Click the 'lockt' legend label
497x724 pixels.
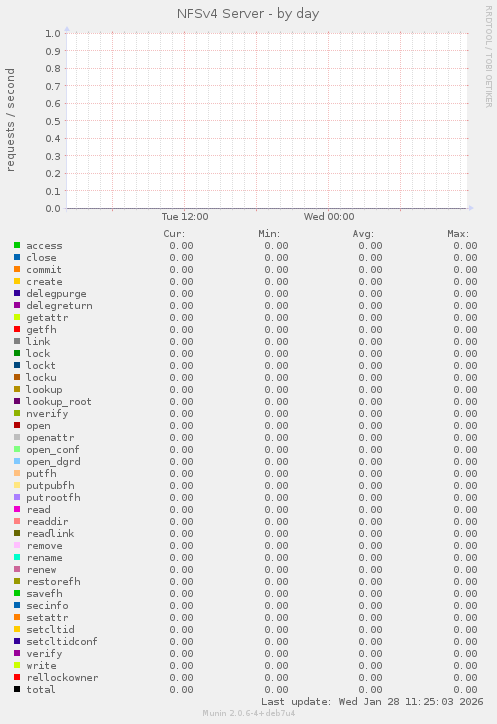coord(41,366)
